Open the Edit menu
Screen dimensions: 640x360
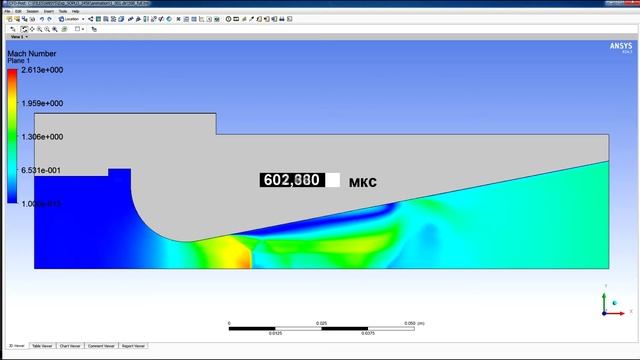(x=18, y=11)
